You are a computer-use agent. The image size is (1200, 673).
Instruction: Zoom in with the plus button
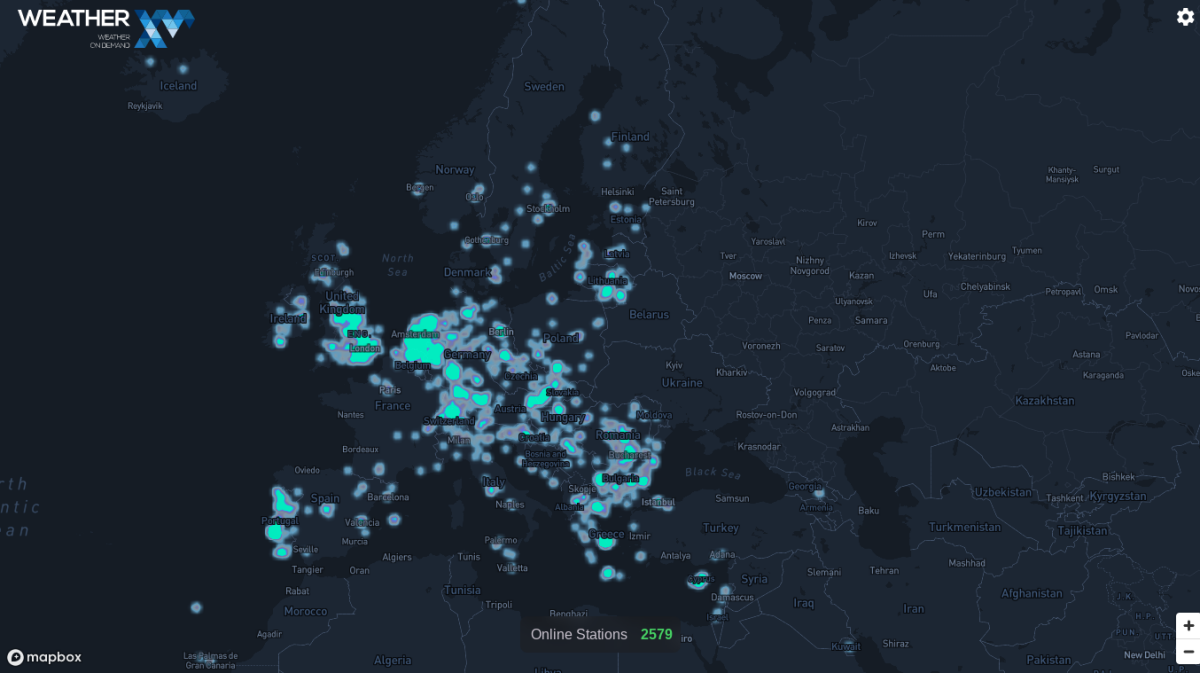[1188, 626]
